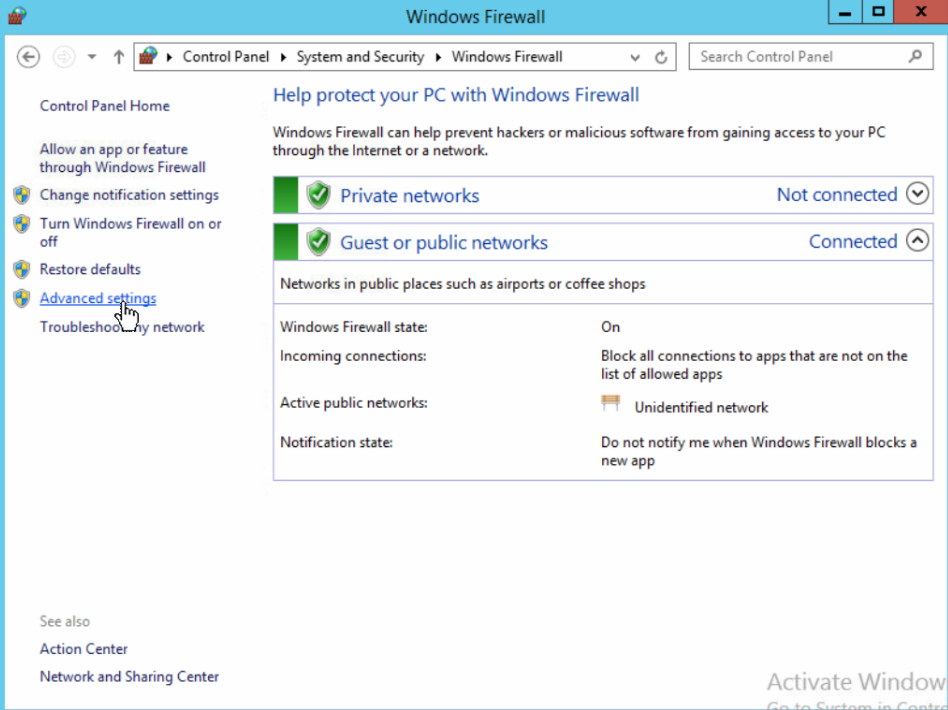This screenshot has width=948, height=710.
Task: Expand the arrow after Control Panel breadcrumb
Action: click(283, 57)
